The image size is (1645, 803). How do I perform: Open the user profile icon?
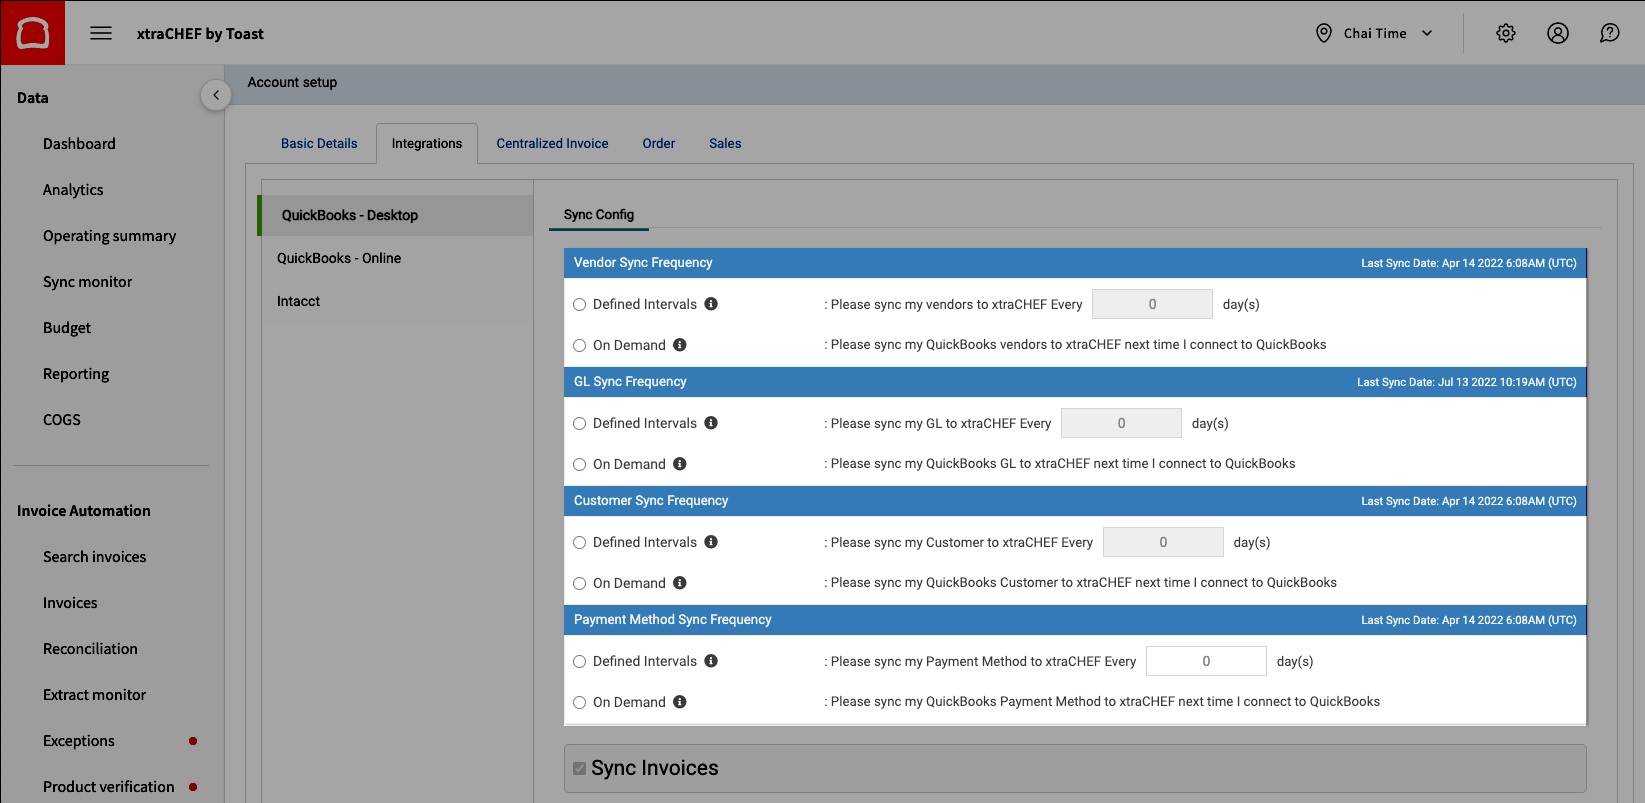point(1557,33)
